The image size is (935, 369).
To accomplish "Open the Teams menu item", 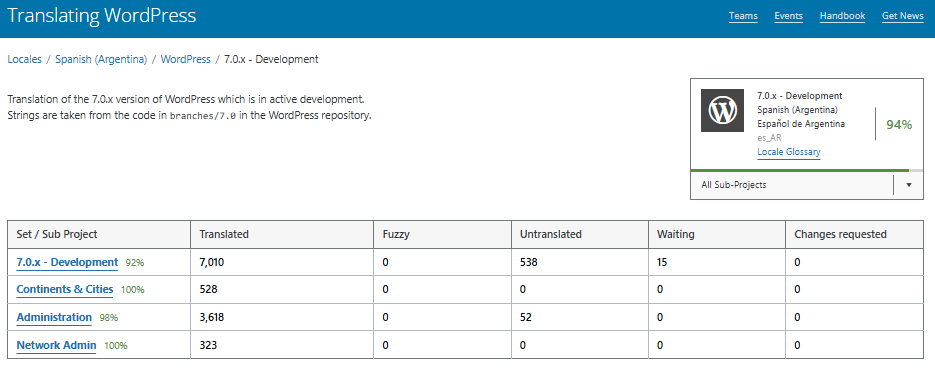I will (x=743, y=16).
